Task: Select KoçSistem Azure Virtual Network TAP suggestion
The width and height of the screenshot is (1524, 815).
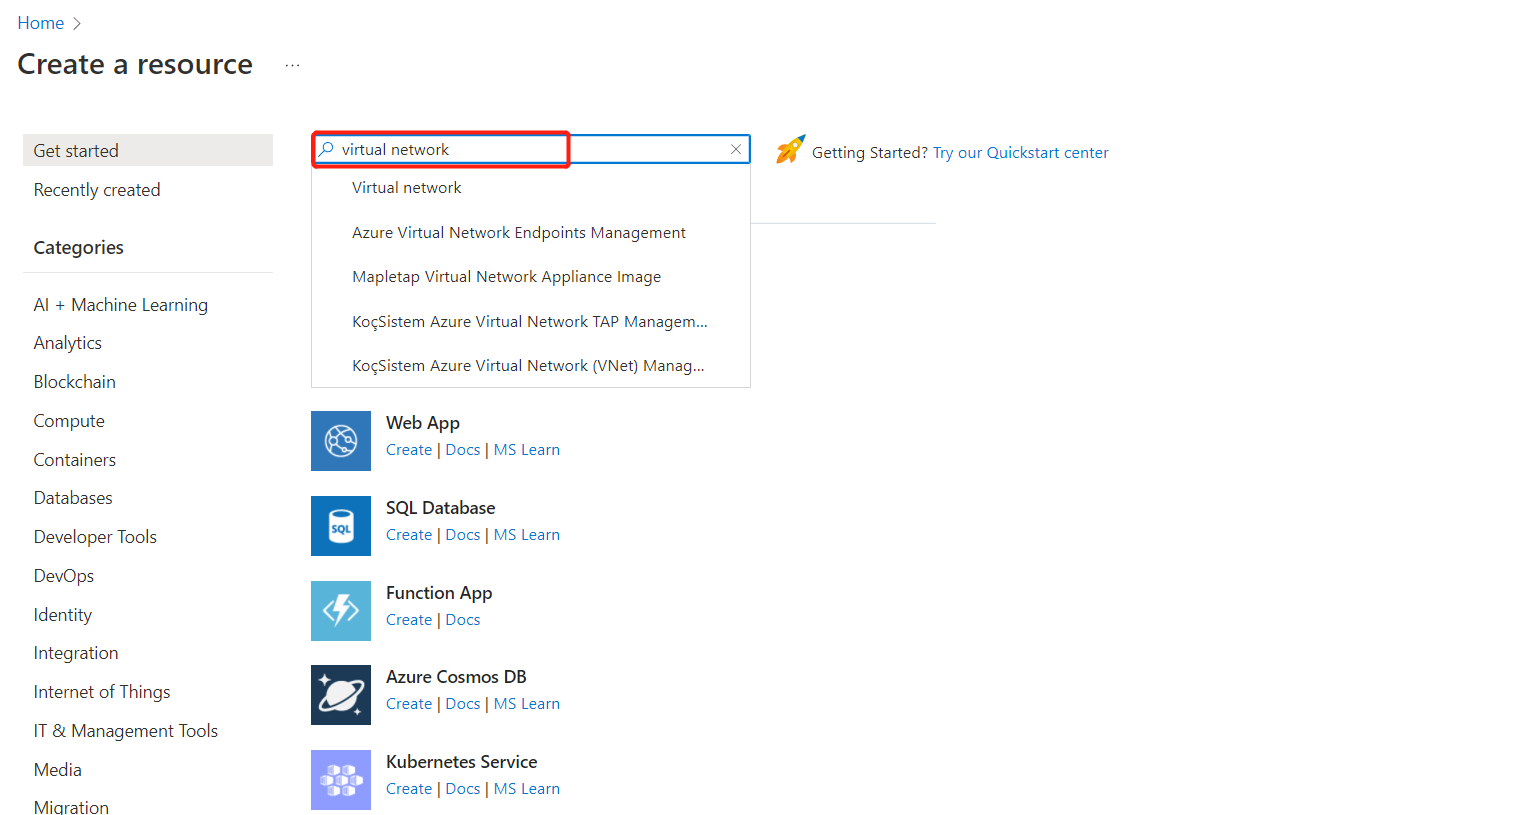Action: pos(531,322)
